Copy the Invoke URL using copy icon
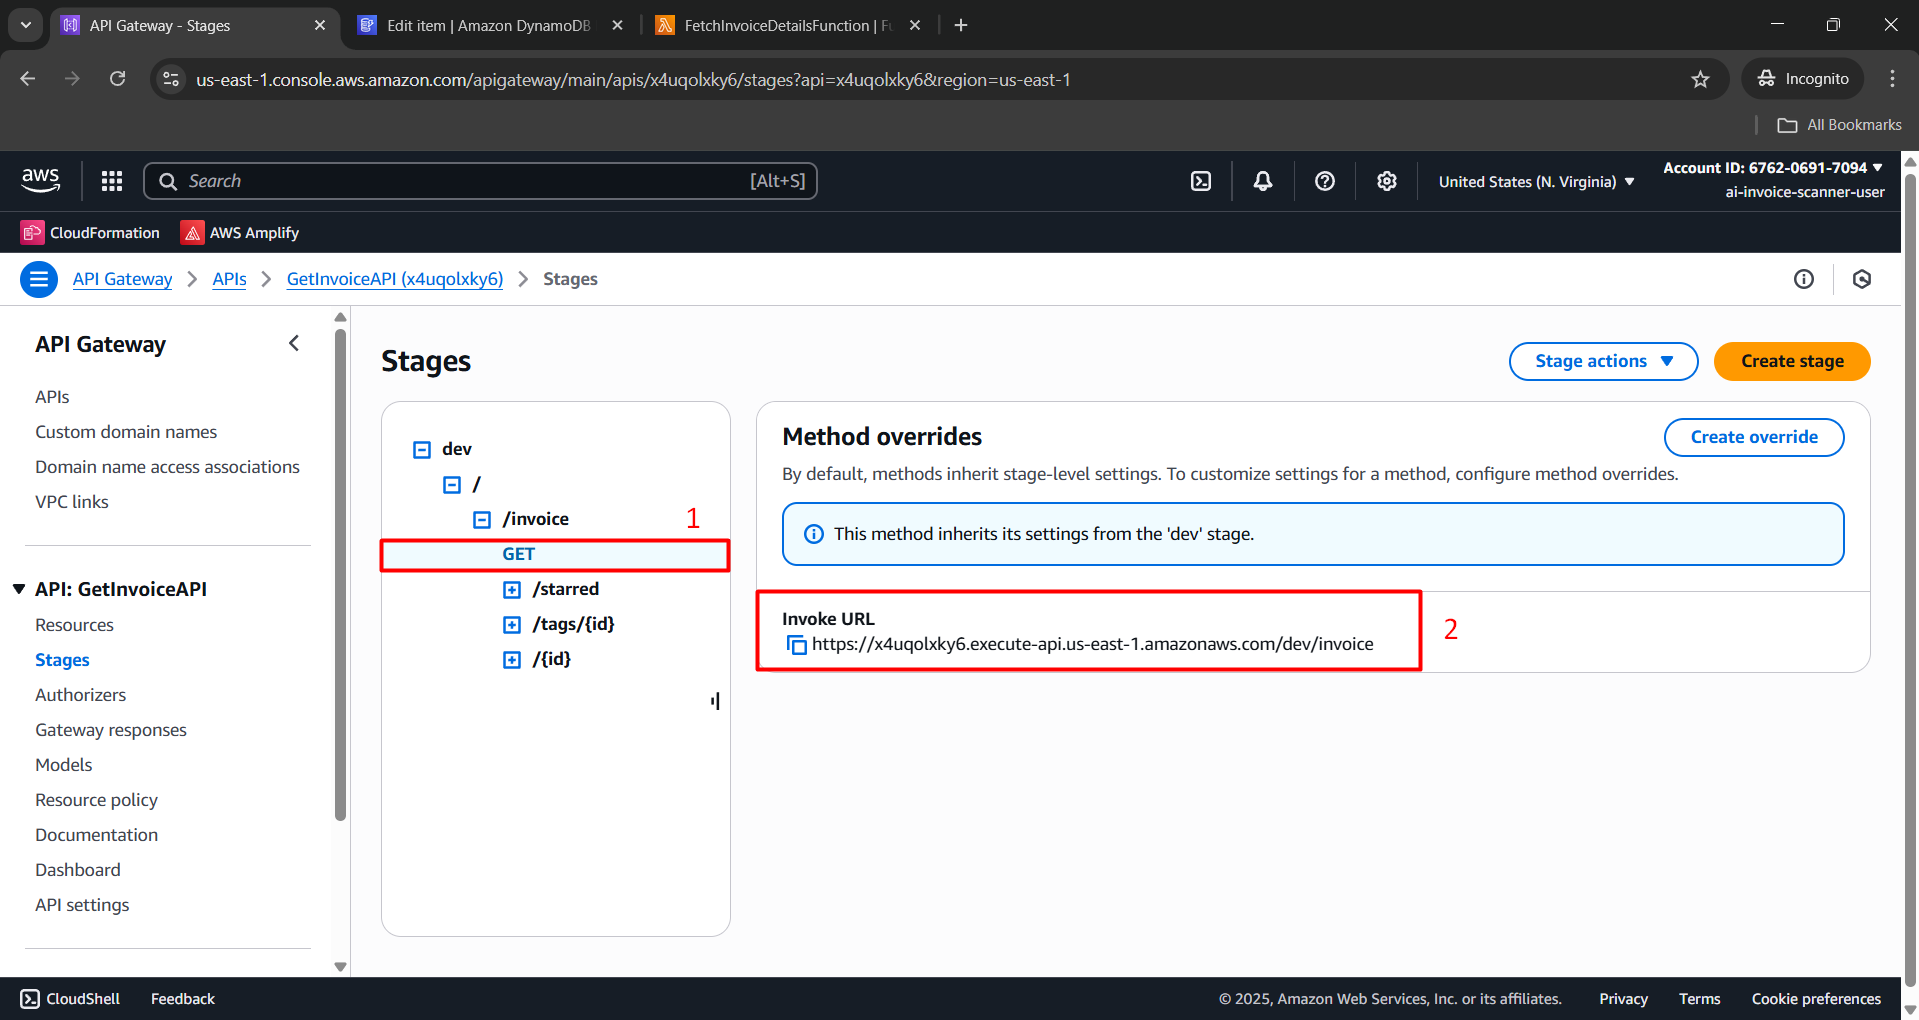 pyautogui.click(x=796, y=645)
